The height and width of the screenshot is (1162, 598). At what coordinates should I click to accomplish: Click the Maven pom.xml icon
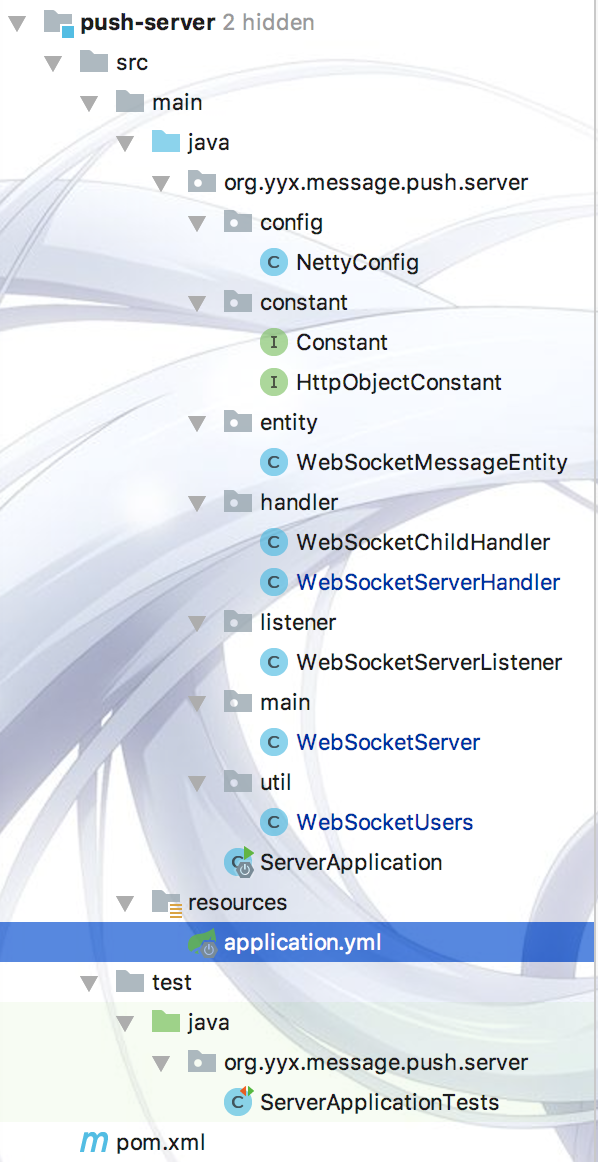(94, 1143)
